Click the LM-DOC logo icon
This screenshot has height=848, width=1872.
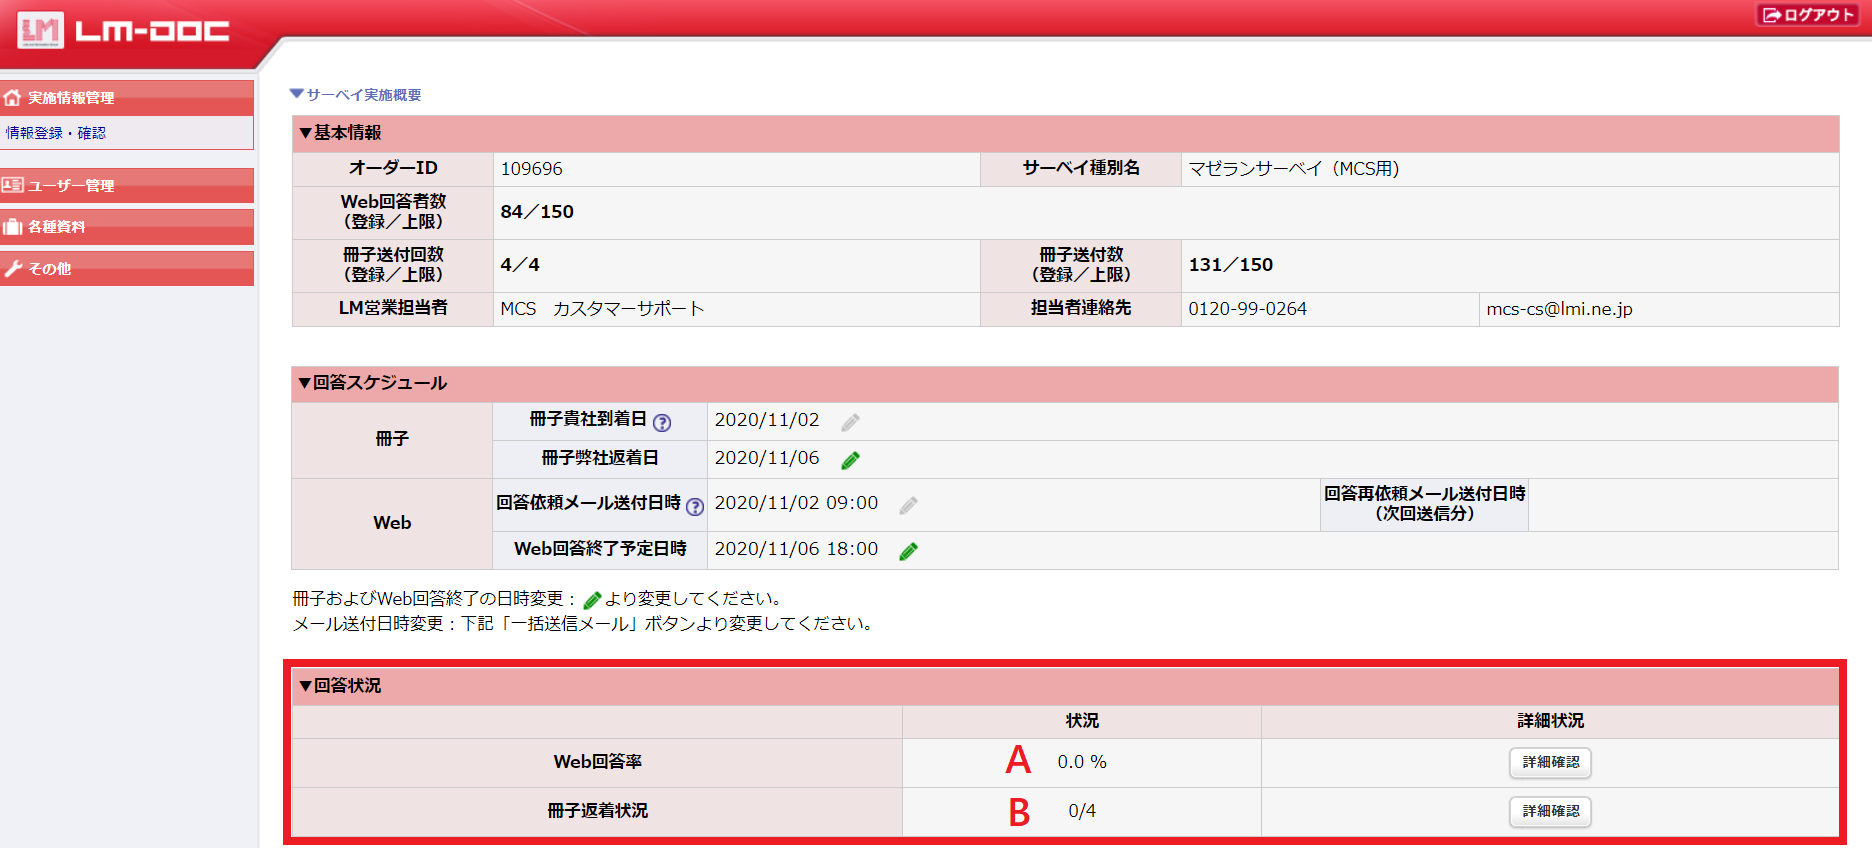pos(41,30)
